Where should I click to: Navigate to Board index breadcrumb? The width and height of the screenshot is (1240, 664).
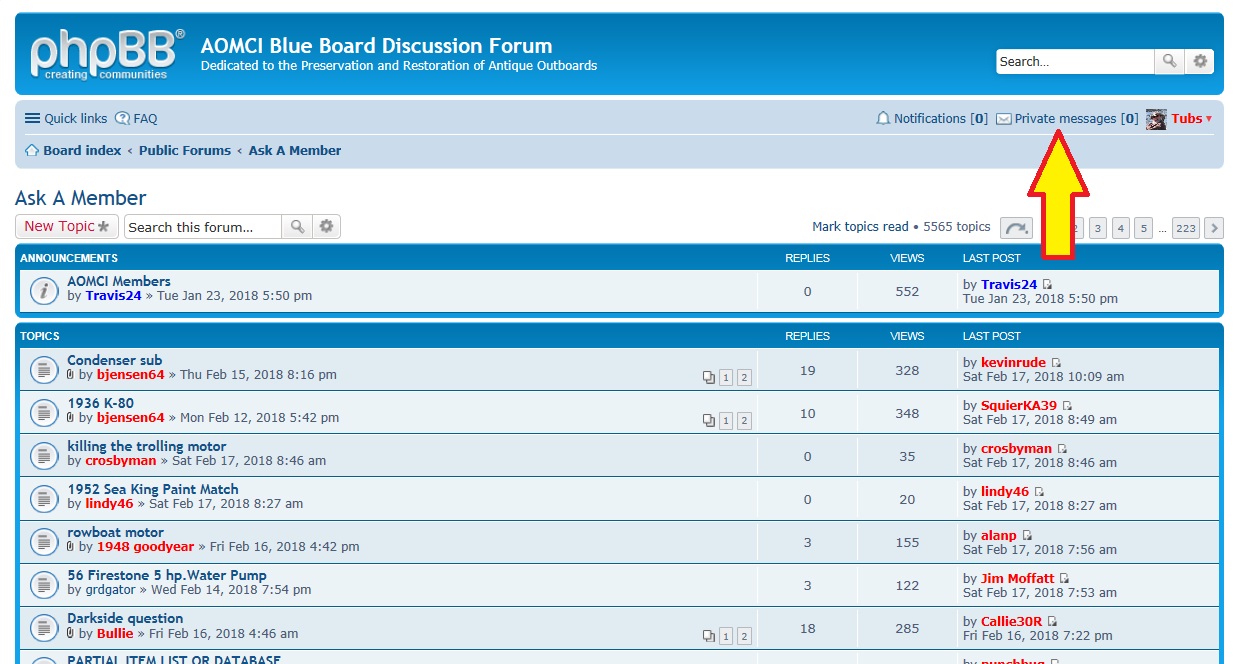pyautogui.click(x=82, y=151)
